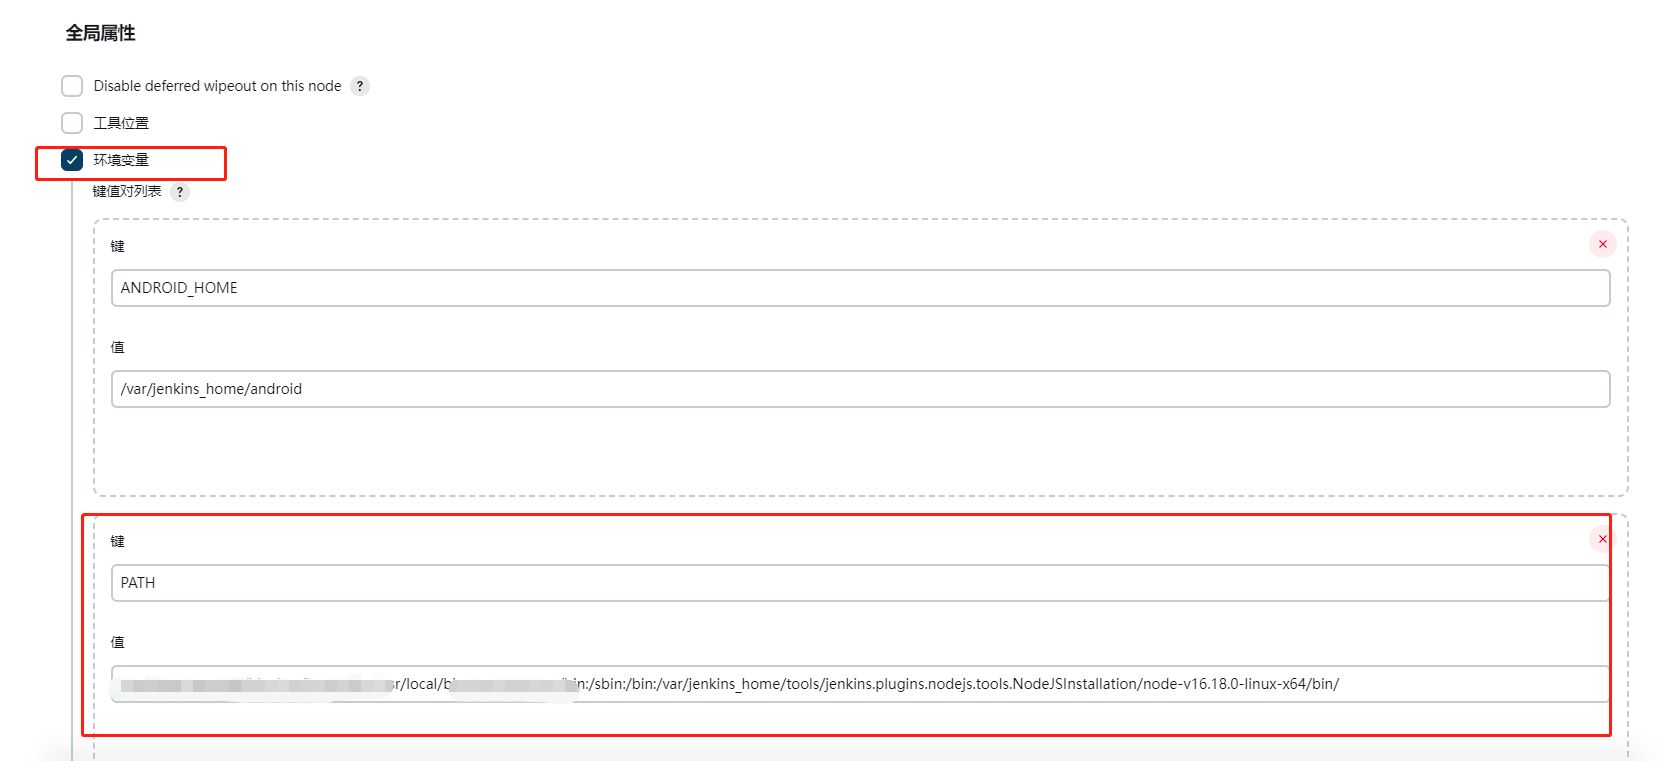The image size is (1663, 761).
Task: Enable Disable deferred wipeout on this node checkbox
Action: tap(72, 86)
